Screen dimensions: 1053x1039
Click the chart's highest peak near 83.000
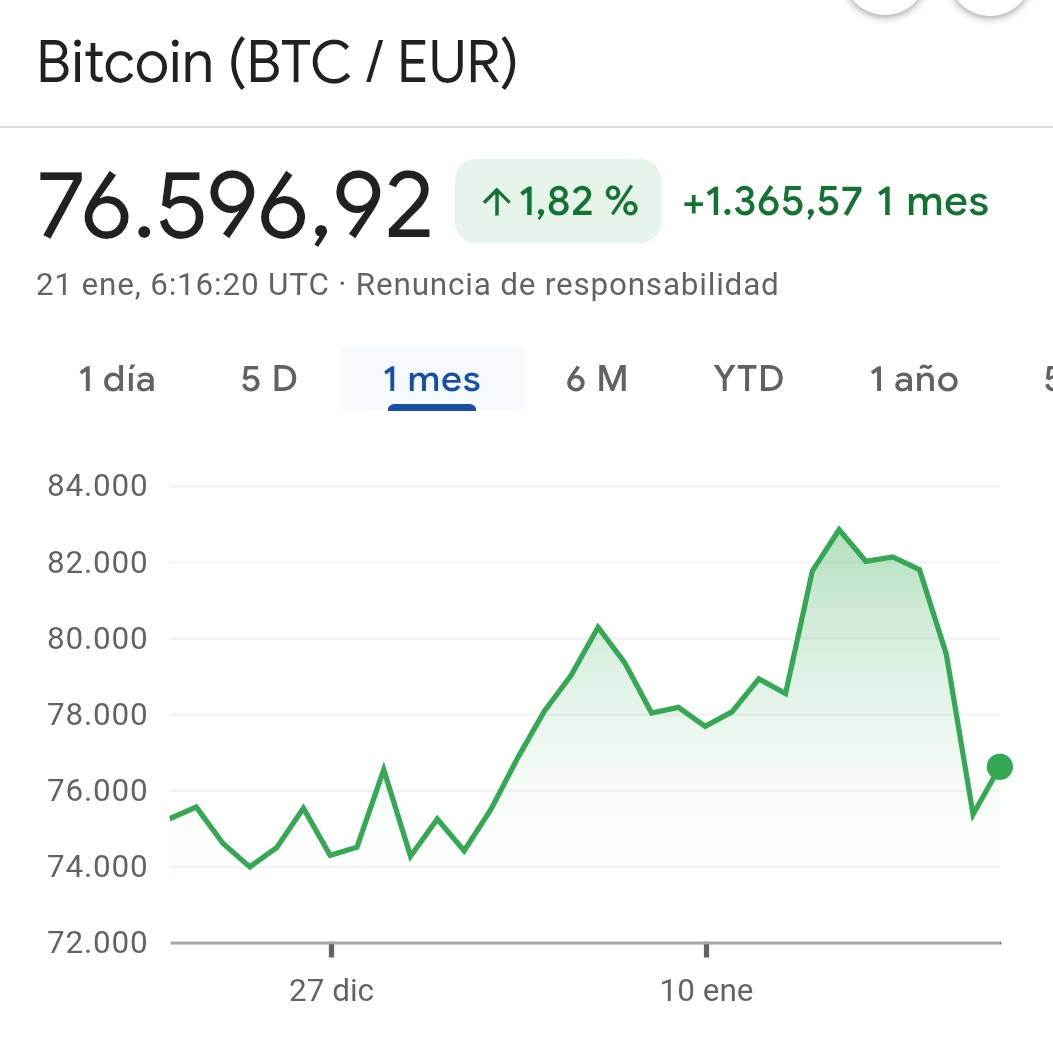point(839,530)
